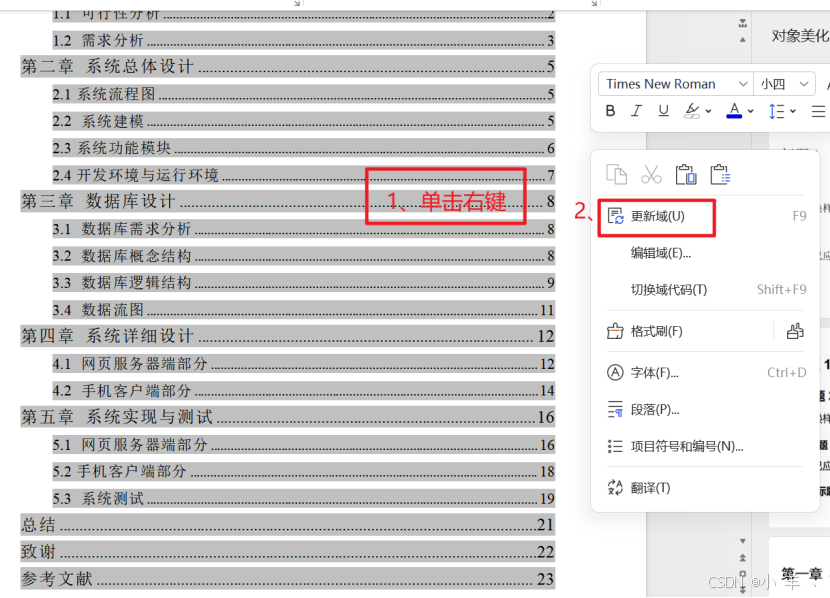The width and height of the screenshot is (830, 598).
Task: Click the Paste clipboard icon
Action: tap(686, 174)
